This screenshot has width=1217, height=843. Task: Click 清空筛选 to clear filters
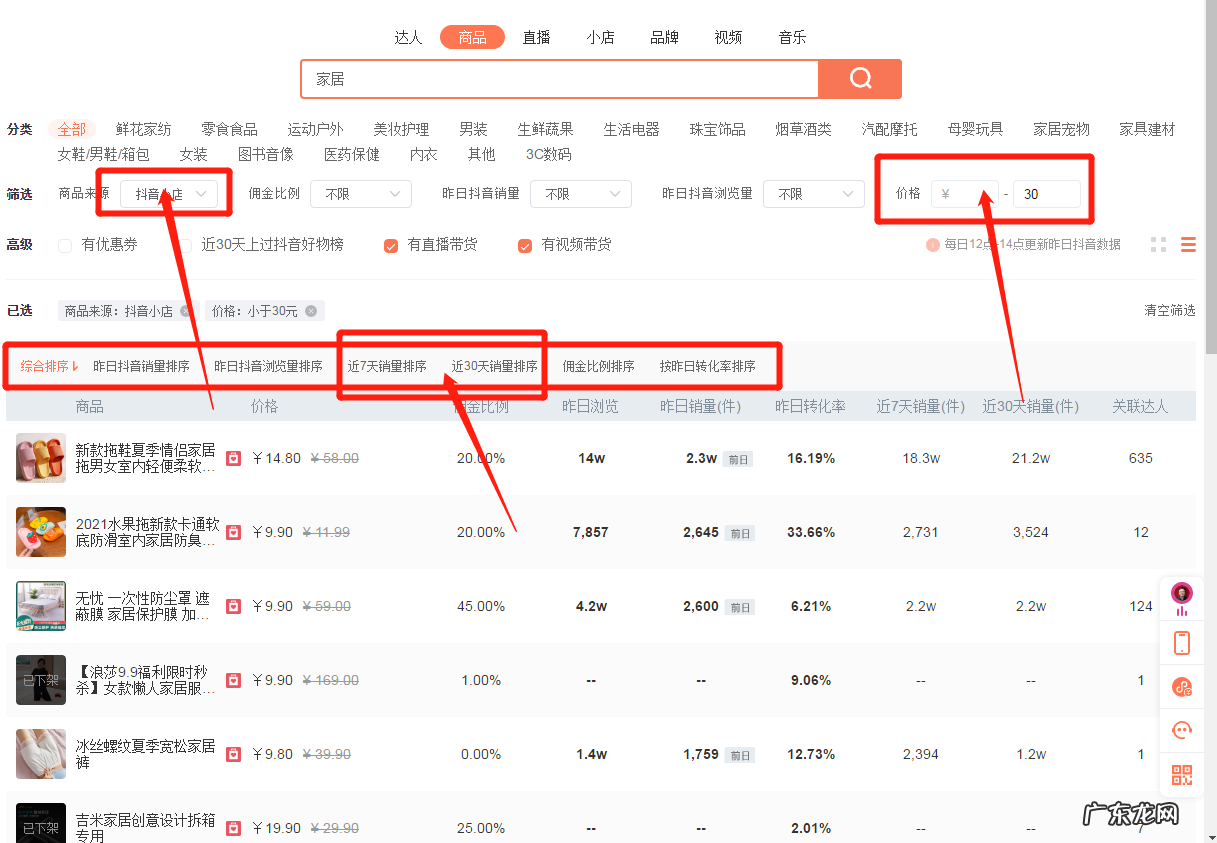coord(1168,310)
